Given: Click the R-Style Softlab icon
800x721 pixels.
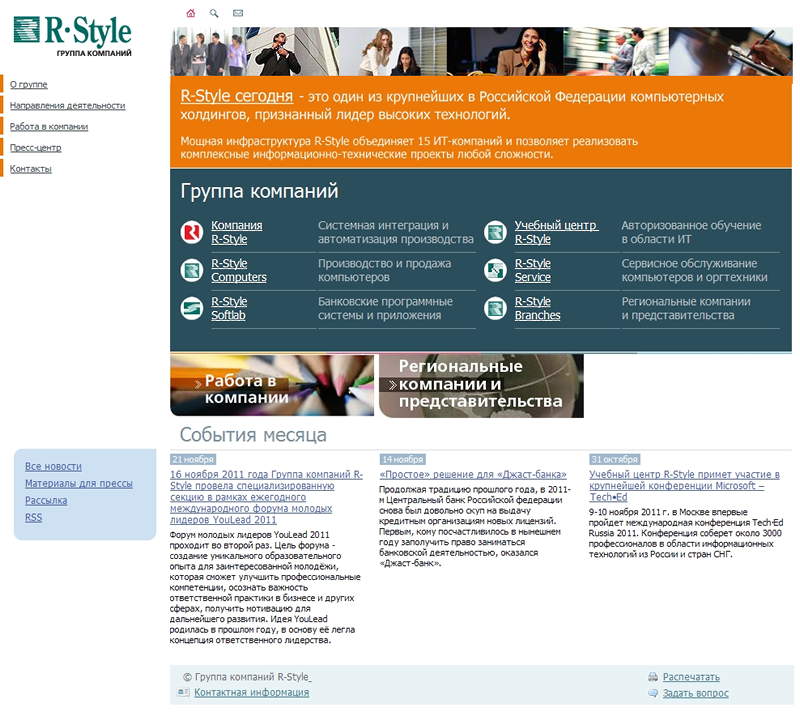Looking at the screenshot, I should click(192, 308).
